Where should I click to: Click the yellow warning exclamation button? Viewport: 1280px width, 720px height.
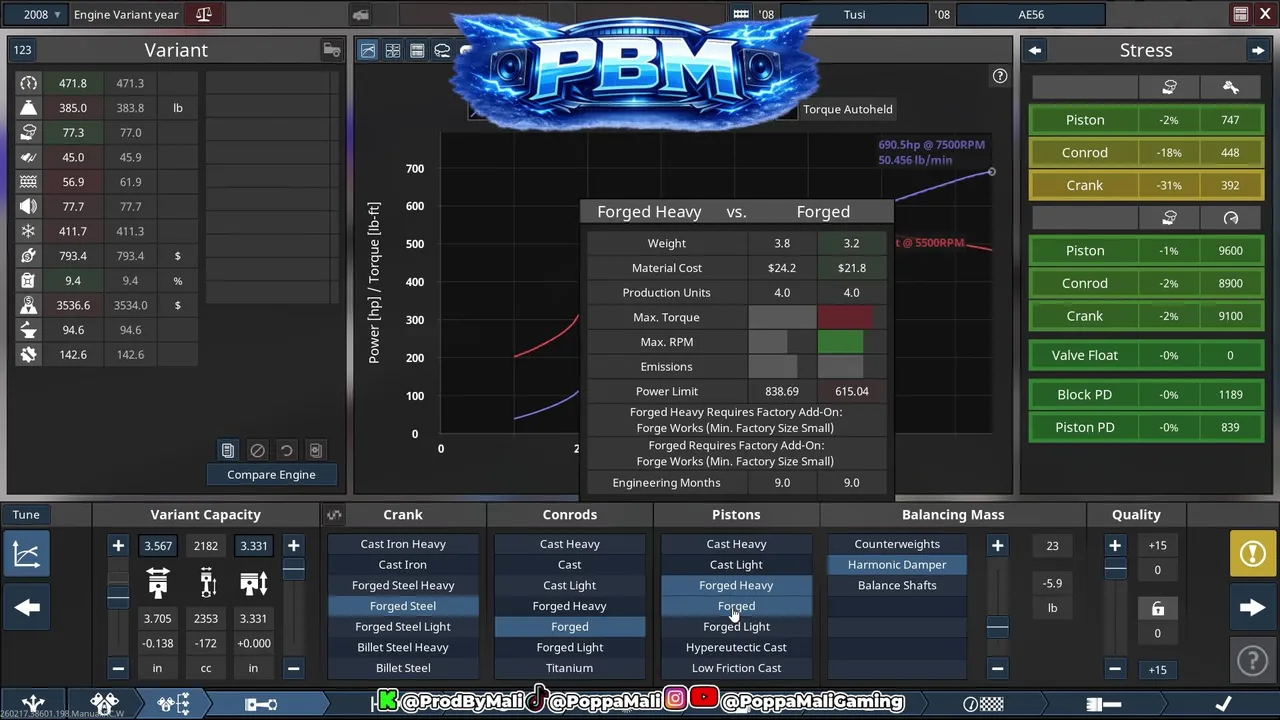coord(1252,554)
